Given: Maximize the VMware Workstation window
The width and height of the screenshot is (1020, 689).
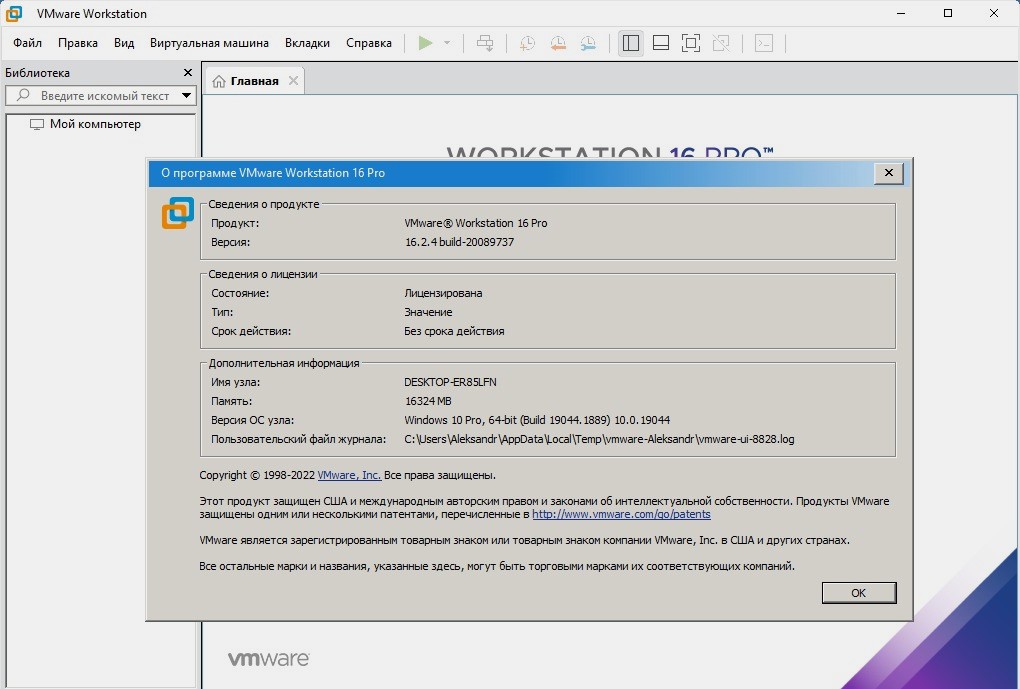Looking at the screenshot, I should point(948,13).
